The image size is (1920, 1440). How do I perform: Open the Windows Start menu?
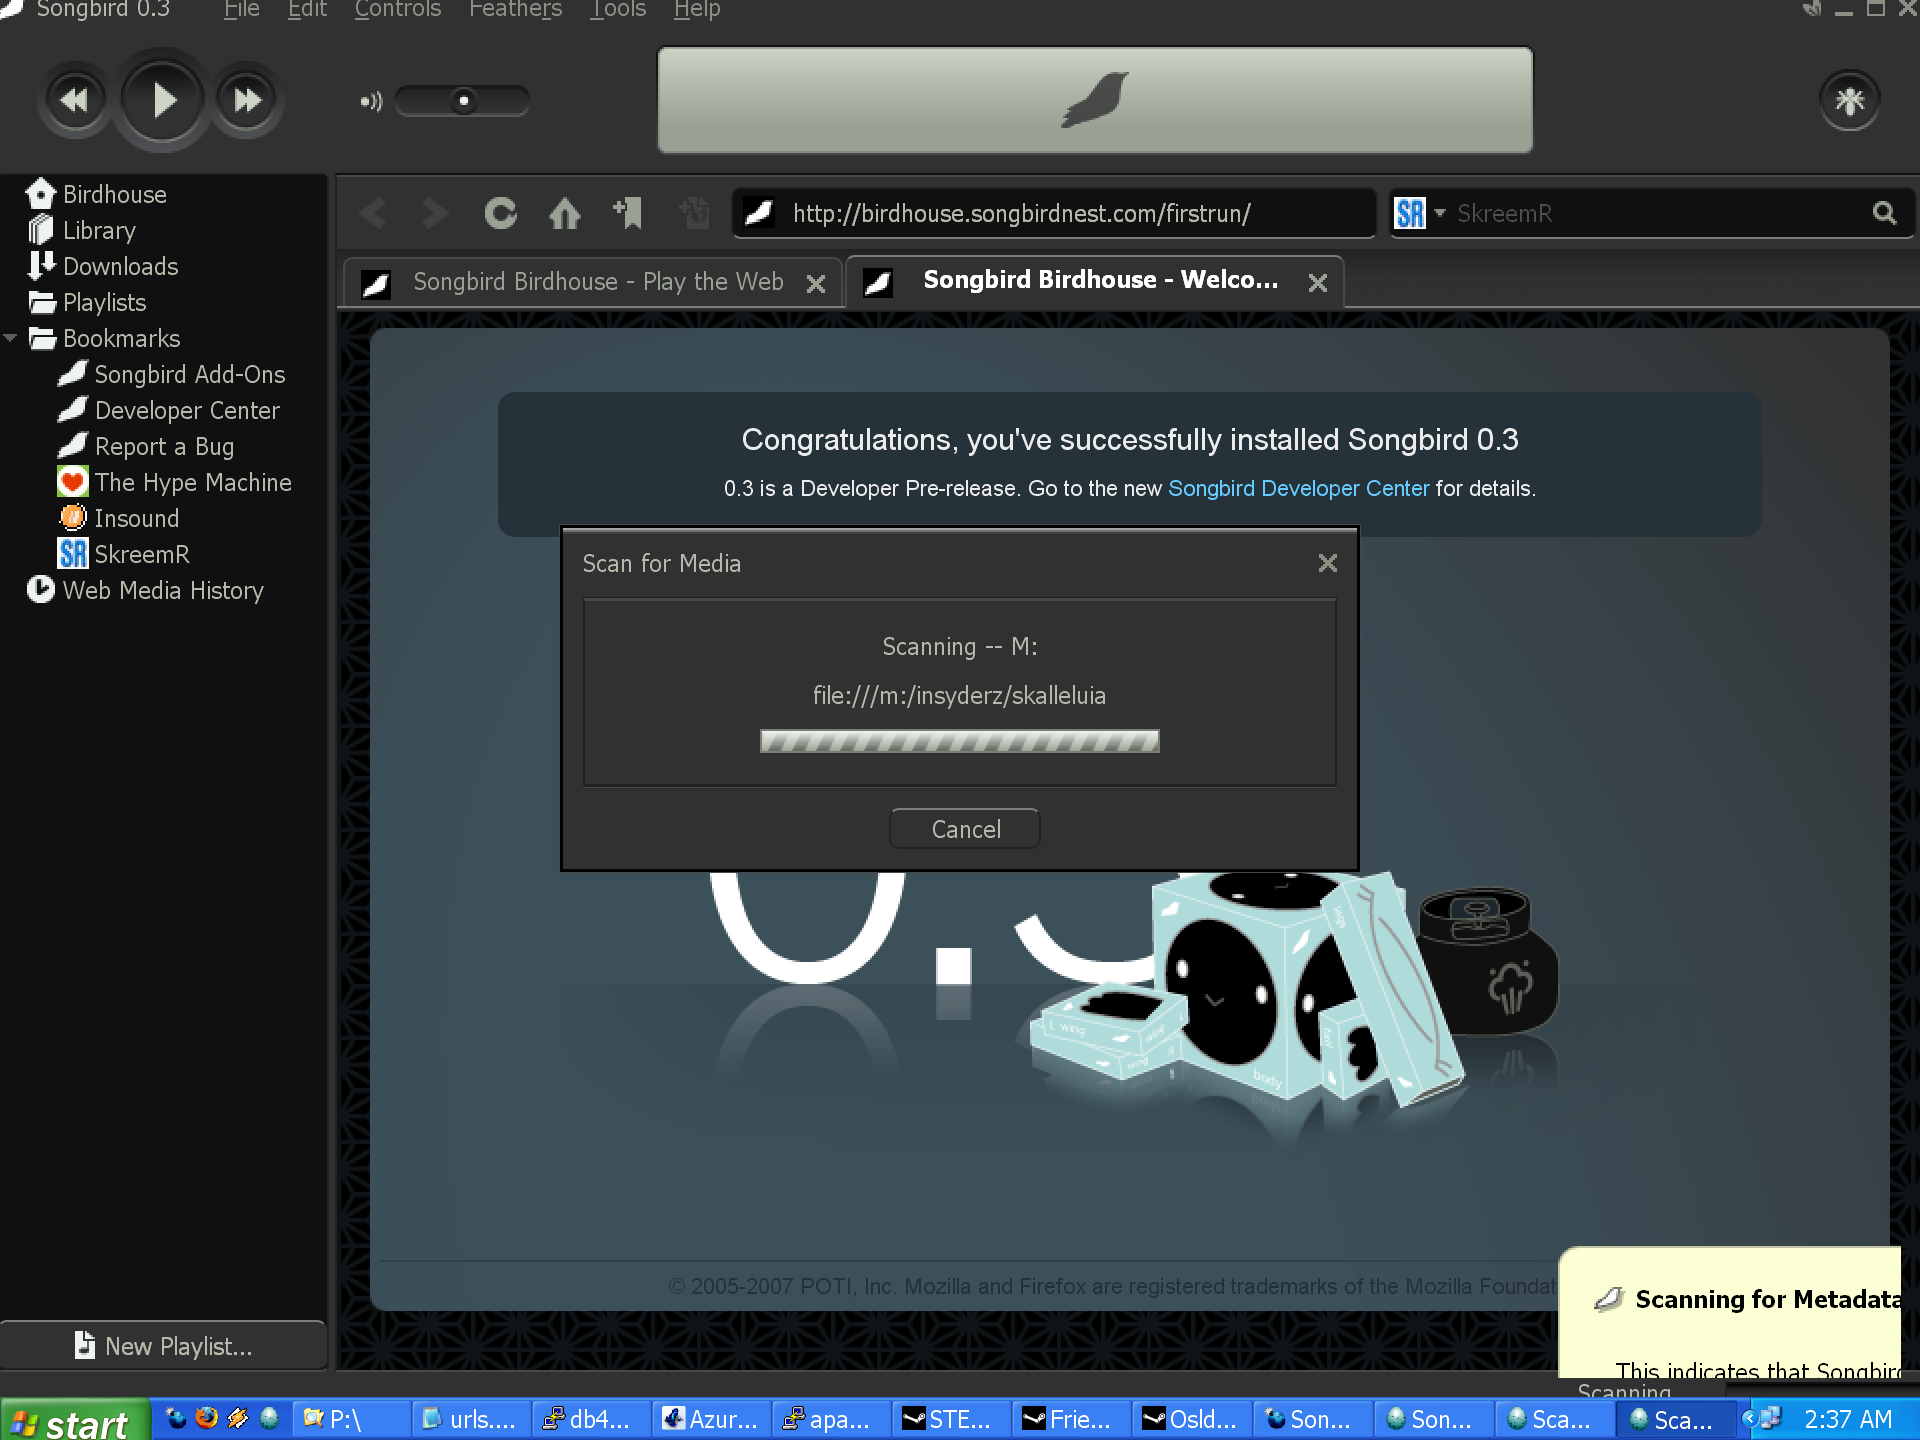75,1420
